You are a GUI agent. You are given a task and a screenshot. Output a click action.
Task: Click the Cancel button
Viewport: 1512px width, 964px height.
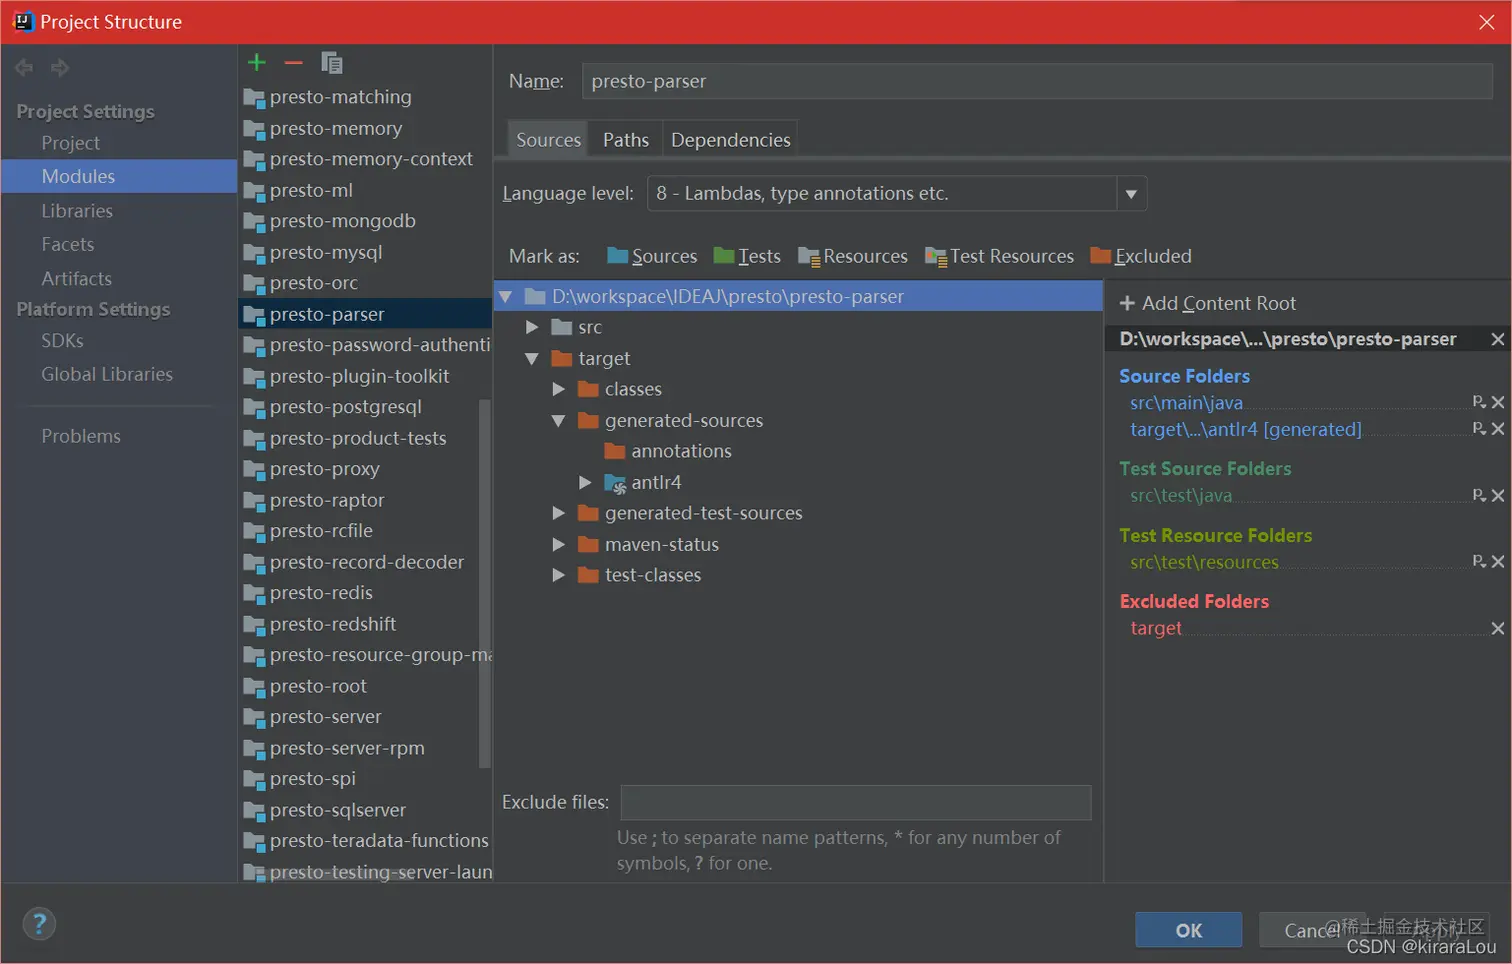(x=1312, y=930)
